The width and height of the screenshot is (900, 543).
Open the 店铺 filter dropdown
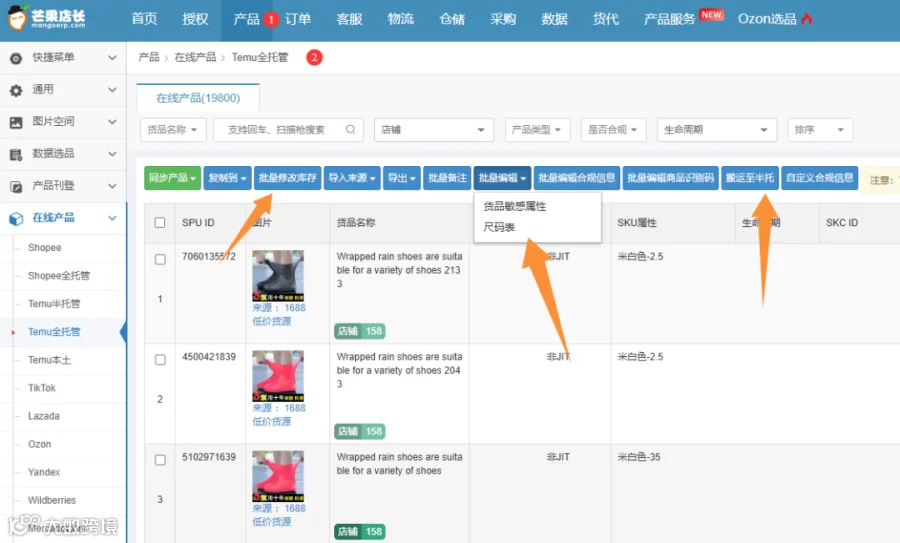(433, 130)
